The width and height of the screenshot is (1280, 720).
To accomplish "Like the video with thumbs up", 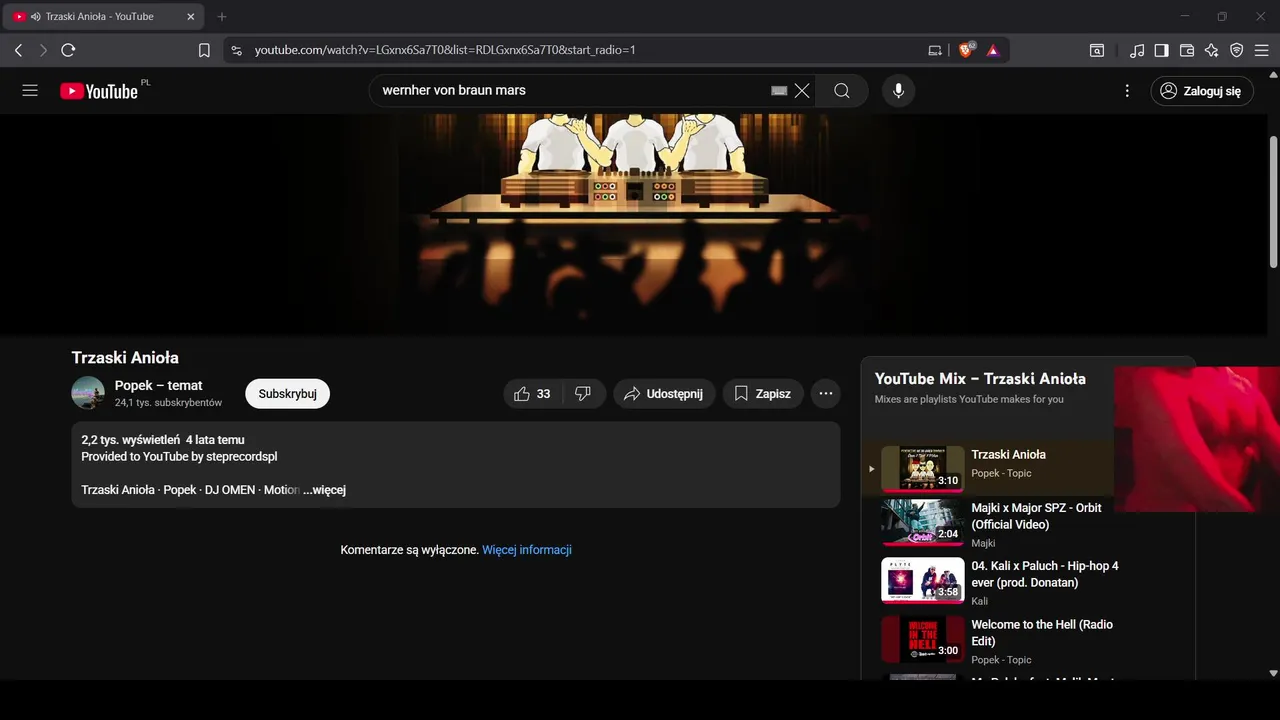I will pyautogui.click(x=532, y=394).
